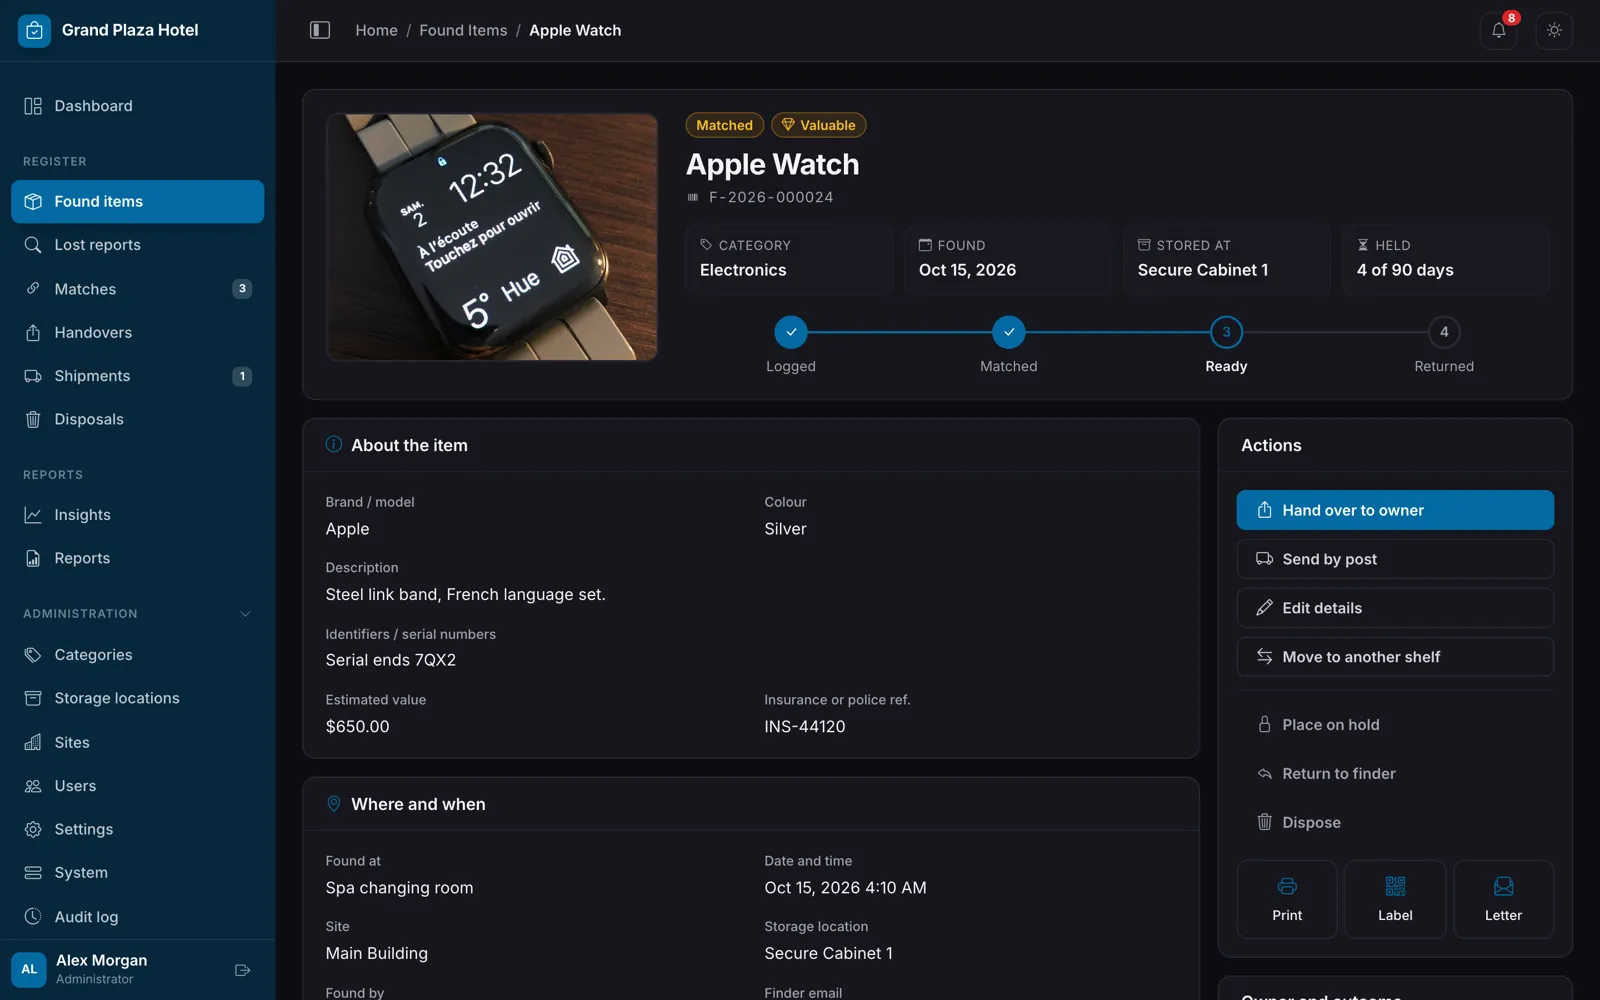This screenshot has height=1000, width=1600.
Task: Open Shipments with 1 badge
Action: point(138,376)
